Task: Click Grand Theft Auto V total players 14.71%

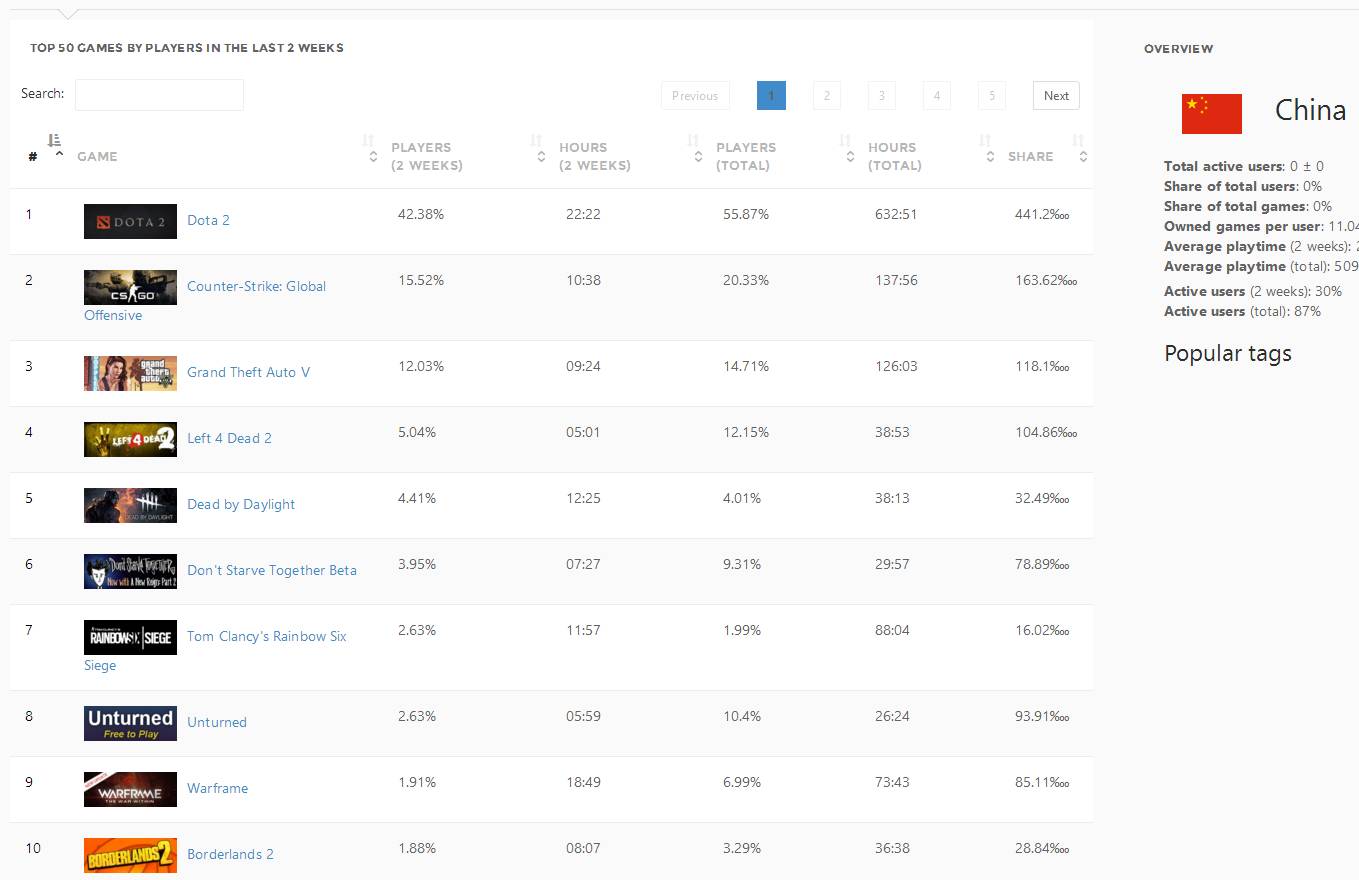Action: click(x=746, y=366)
